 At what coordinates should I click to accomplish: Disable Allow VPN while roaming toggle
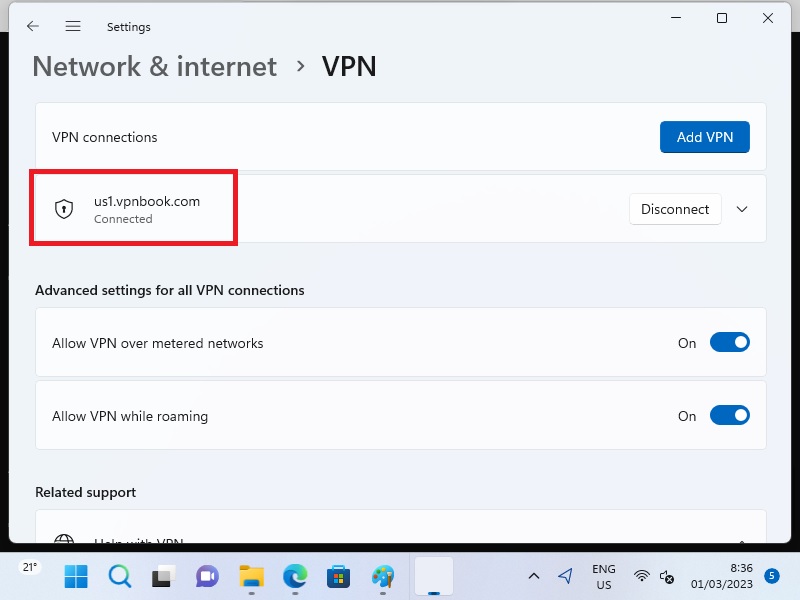(x=729, y=416)
